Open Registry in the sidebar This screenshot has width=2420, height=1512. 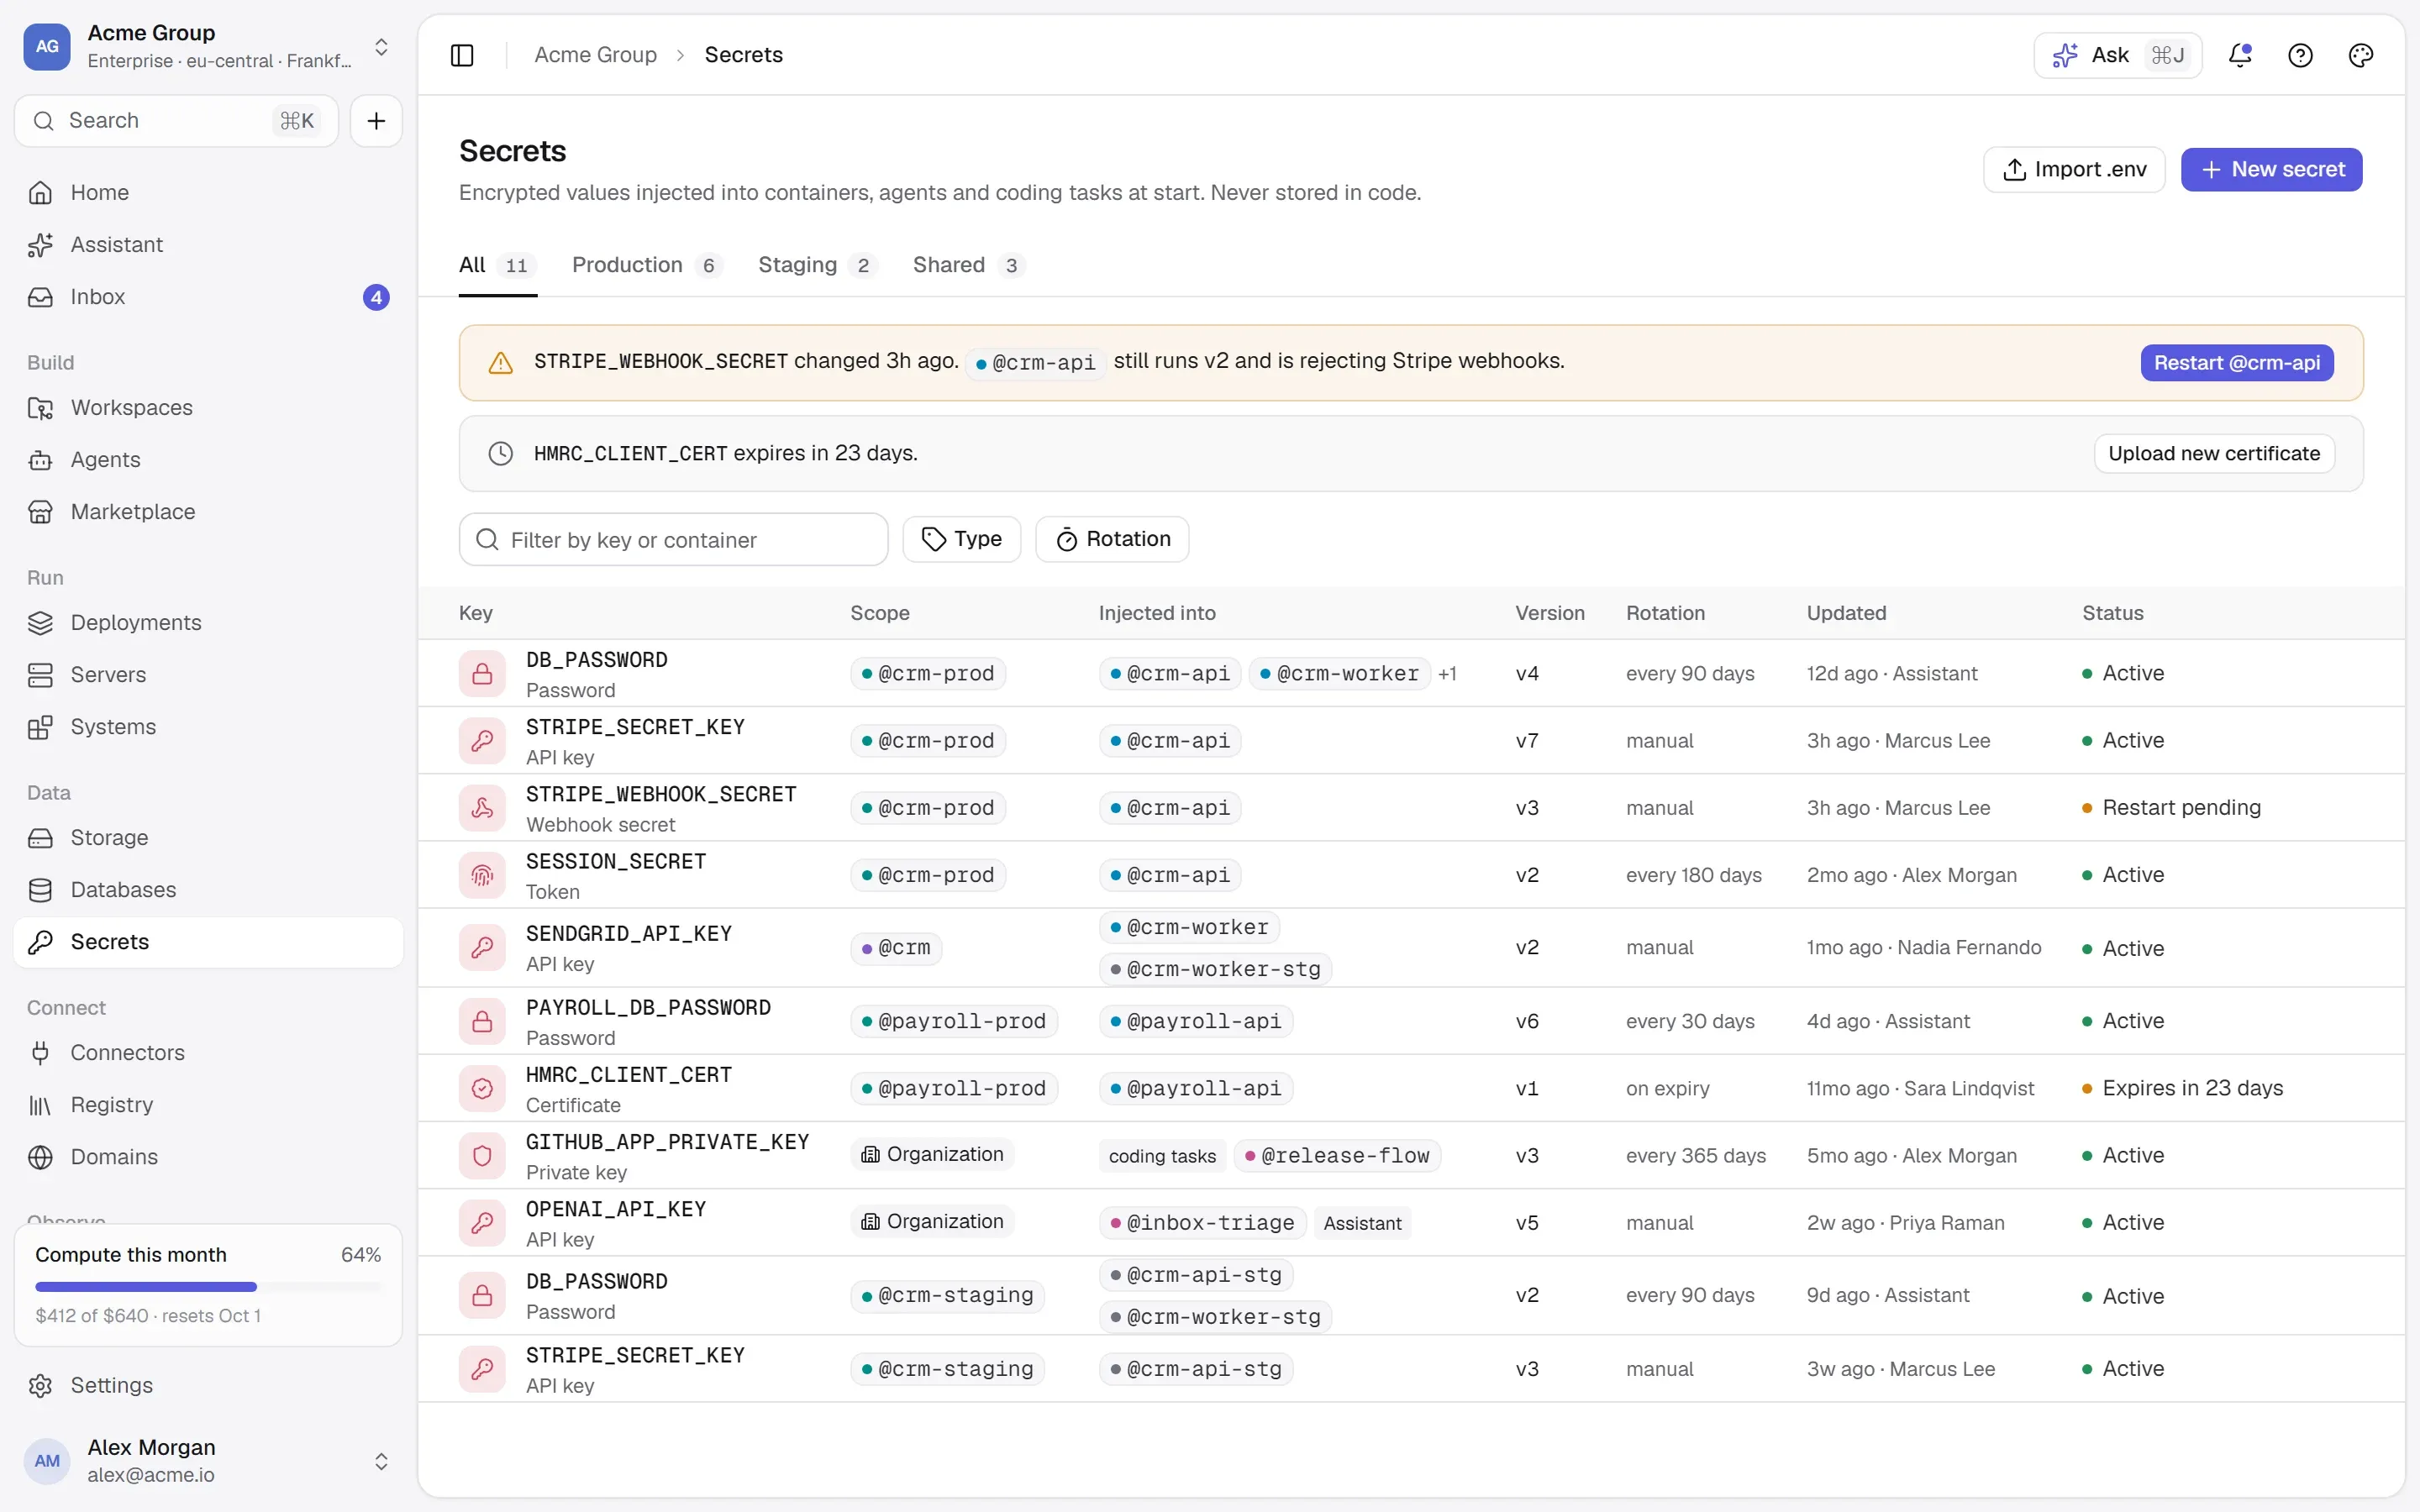coord(208,1104)
